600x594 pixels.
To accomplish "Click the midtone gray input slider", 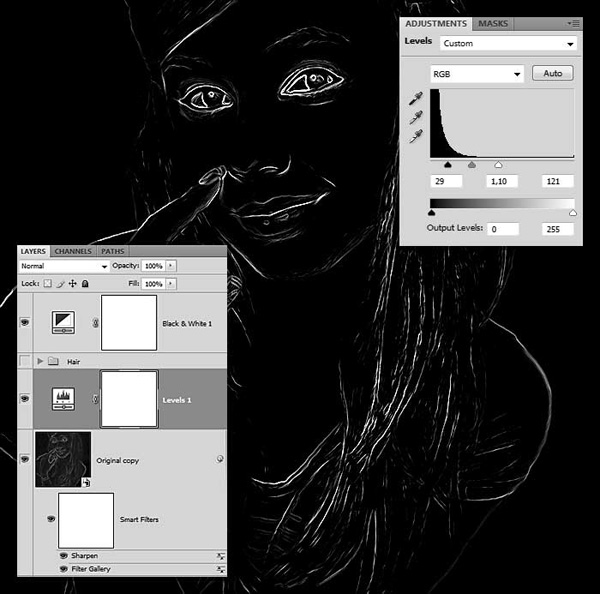I will pyautogui.click(x=472, y=165).
